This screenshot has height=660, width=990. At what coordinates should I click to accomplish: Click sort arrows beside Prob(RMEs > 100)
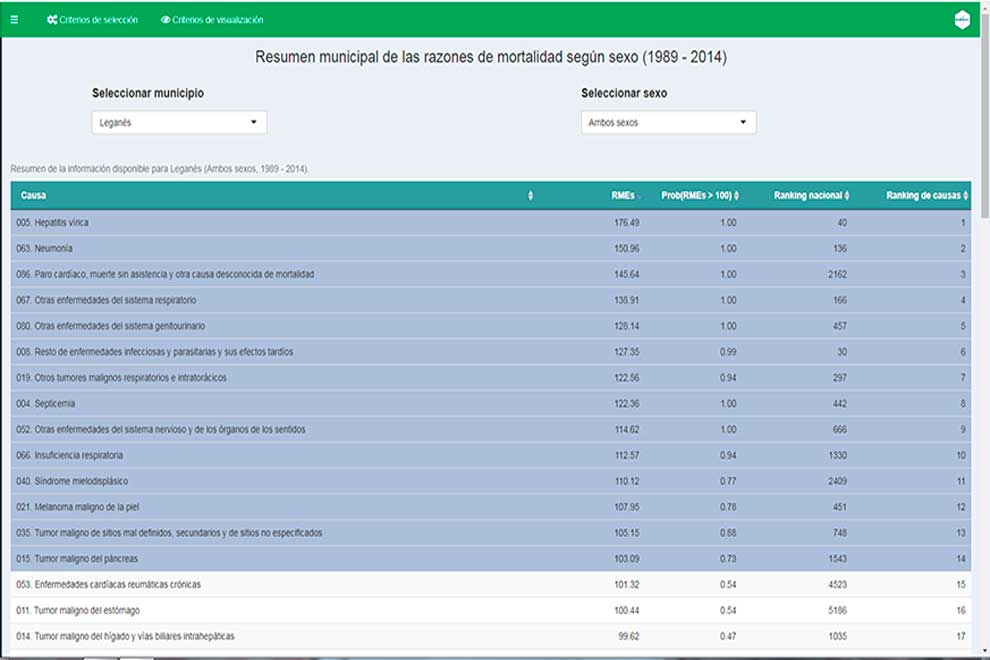738,196
